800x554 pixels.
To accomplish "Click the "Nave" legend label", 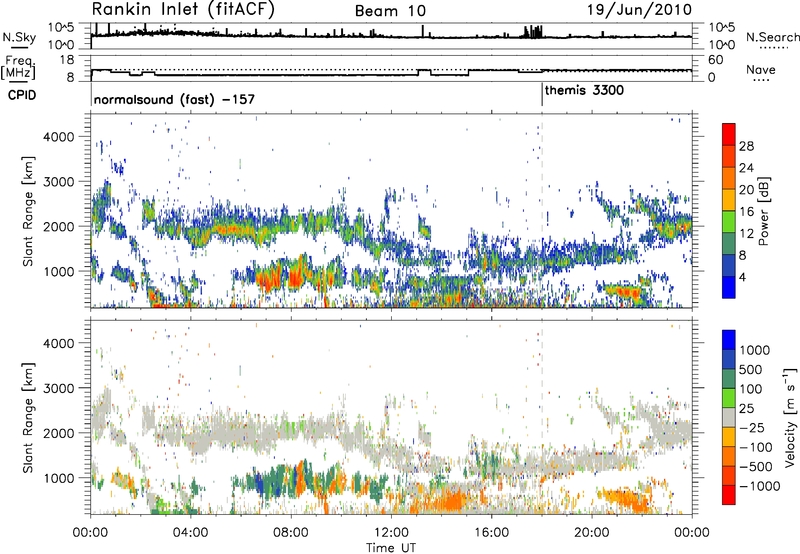I will [x=761, y=70].
